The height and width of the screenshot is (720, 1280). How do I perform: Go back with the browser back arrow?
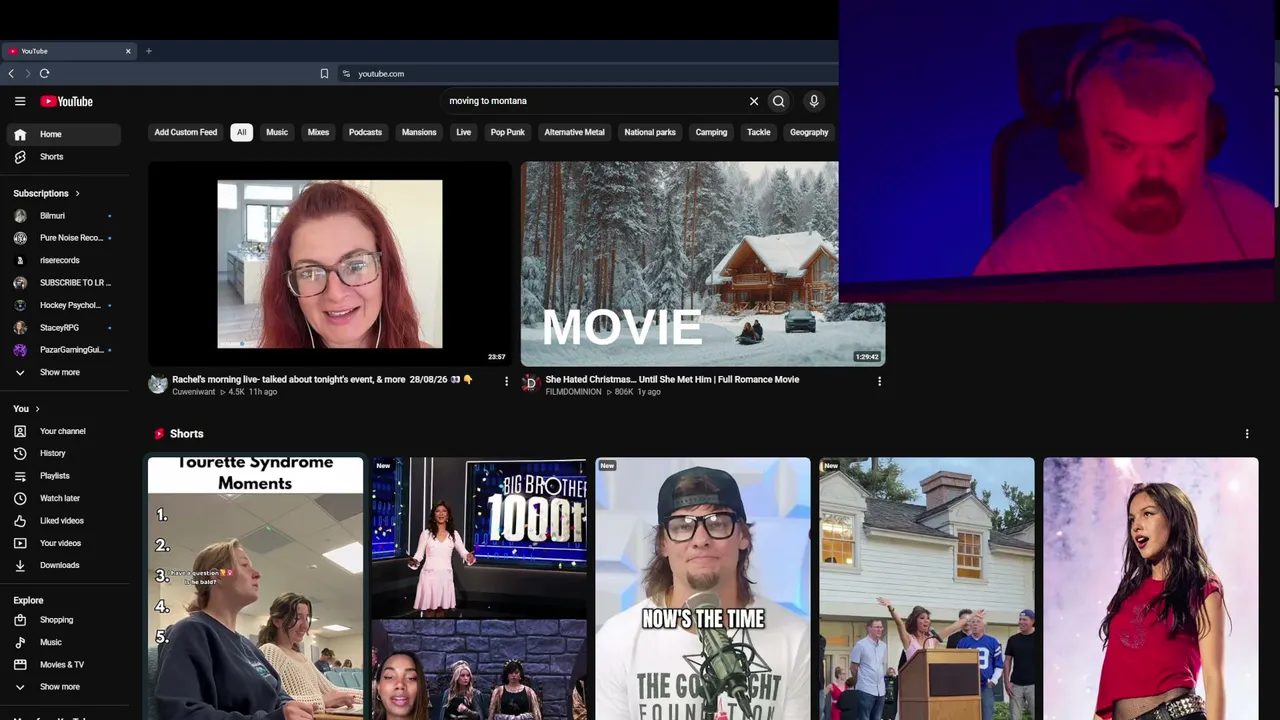pos(11,73)
